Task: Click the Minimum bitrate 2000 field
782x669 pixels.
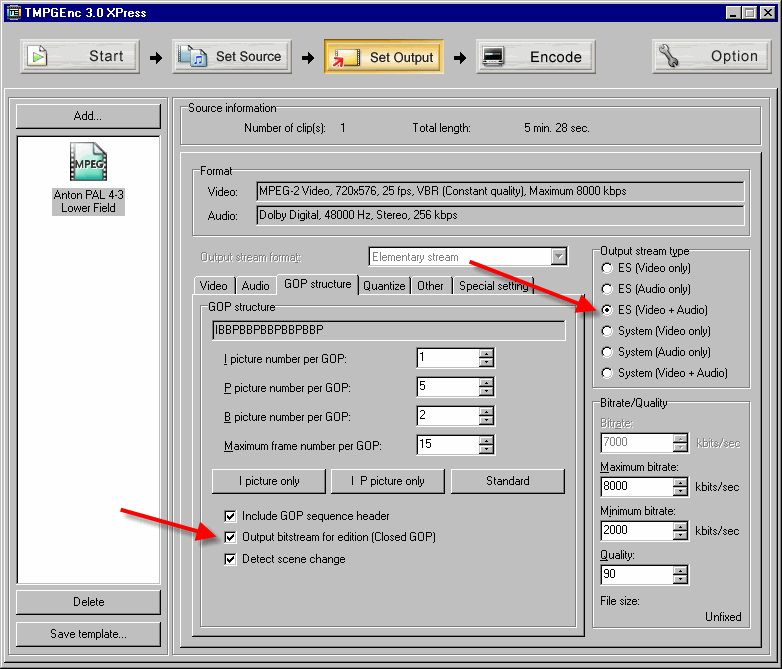Action: [x=637, y=531]
